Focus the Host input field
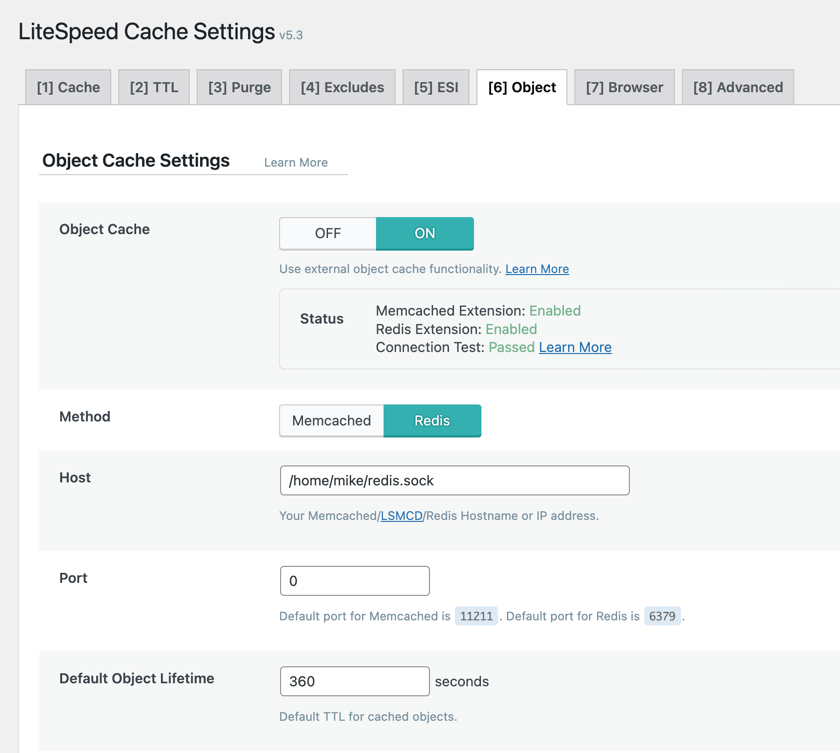This screenshot has height=753, width=840. point(455,480)
